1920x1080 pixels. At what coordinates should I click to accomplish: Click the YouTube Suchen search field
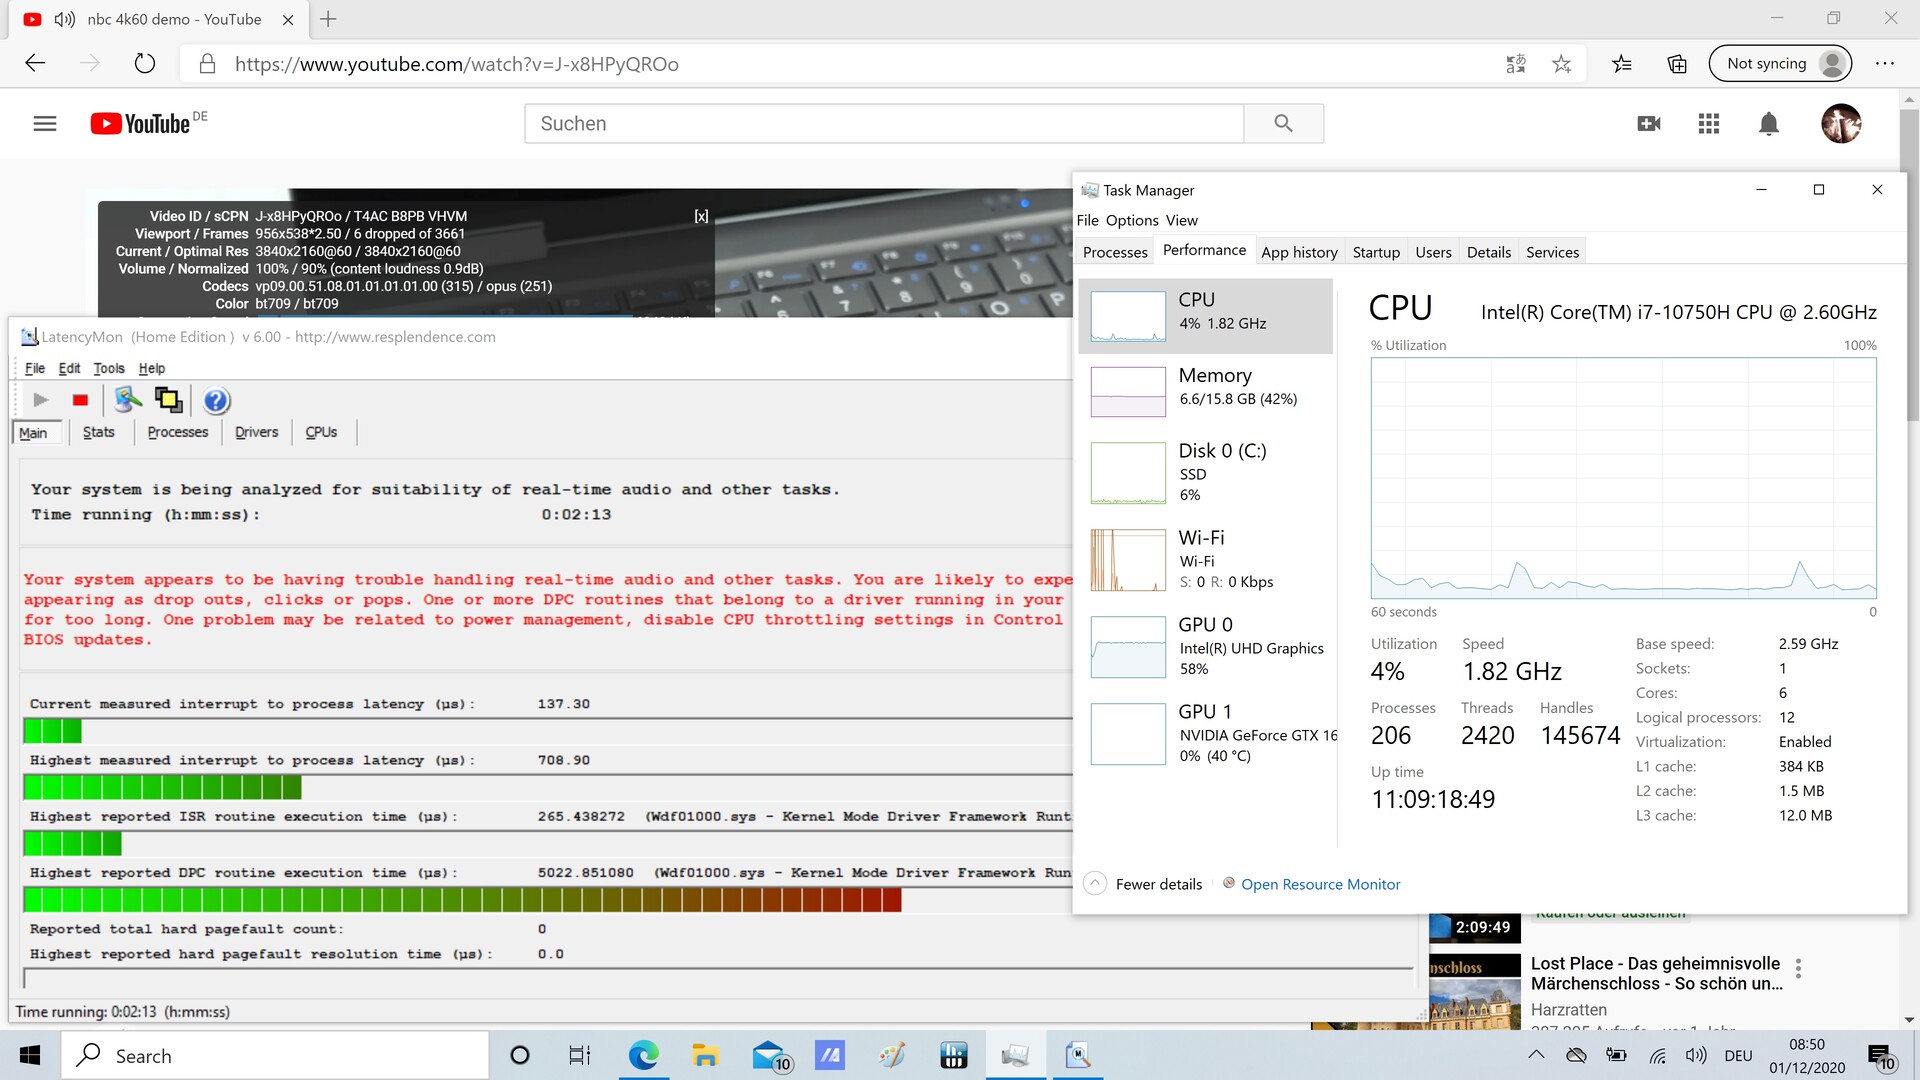884,124
